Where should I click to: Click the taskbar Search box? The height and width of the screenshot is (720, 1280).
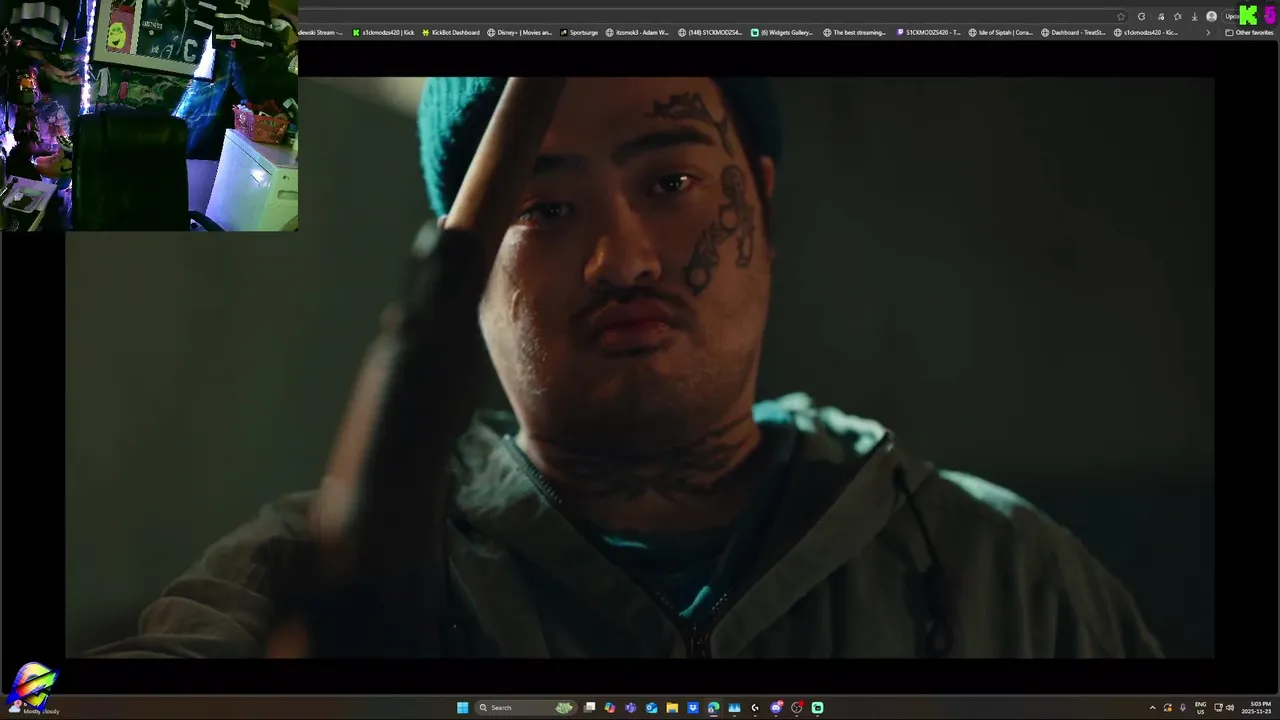point(526,708)
